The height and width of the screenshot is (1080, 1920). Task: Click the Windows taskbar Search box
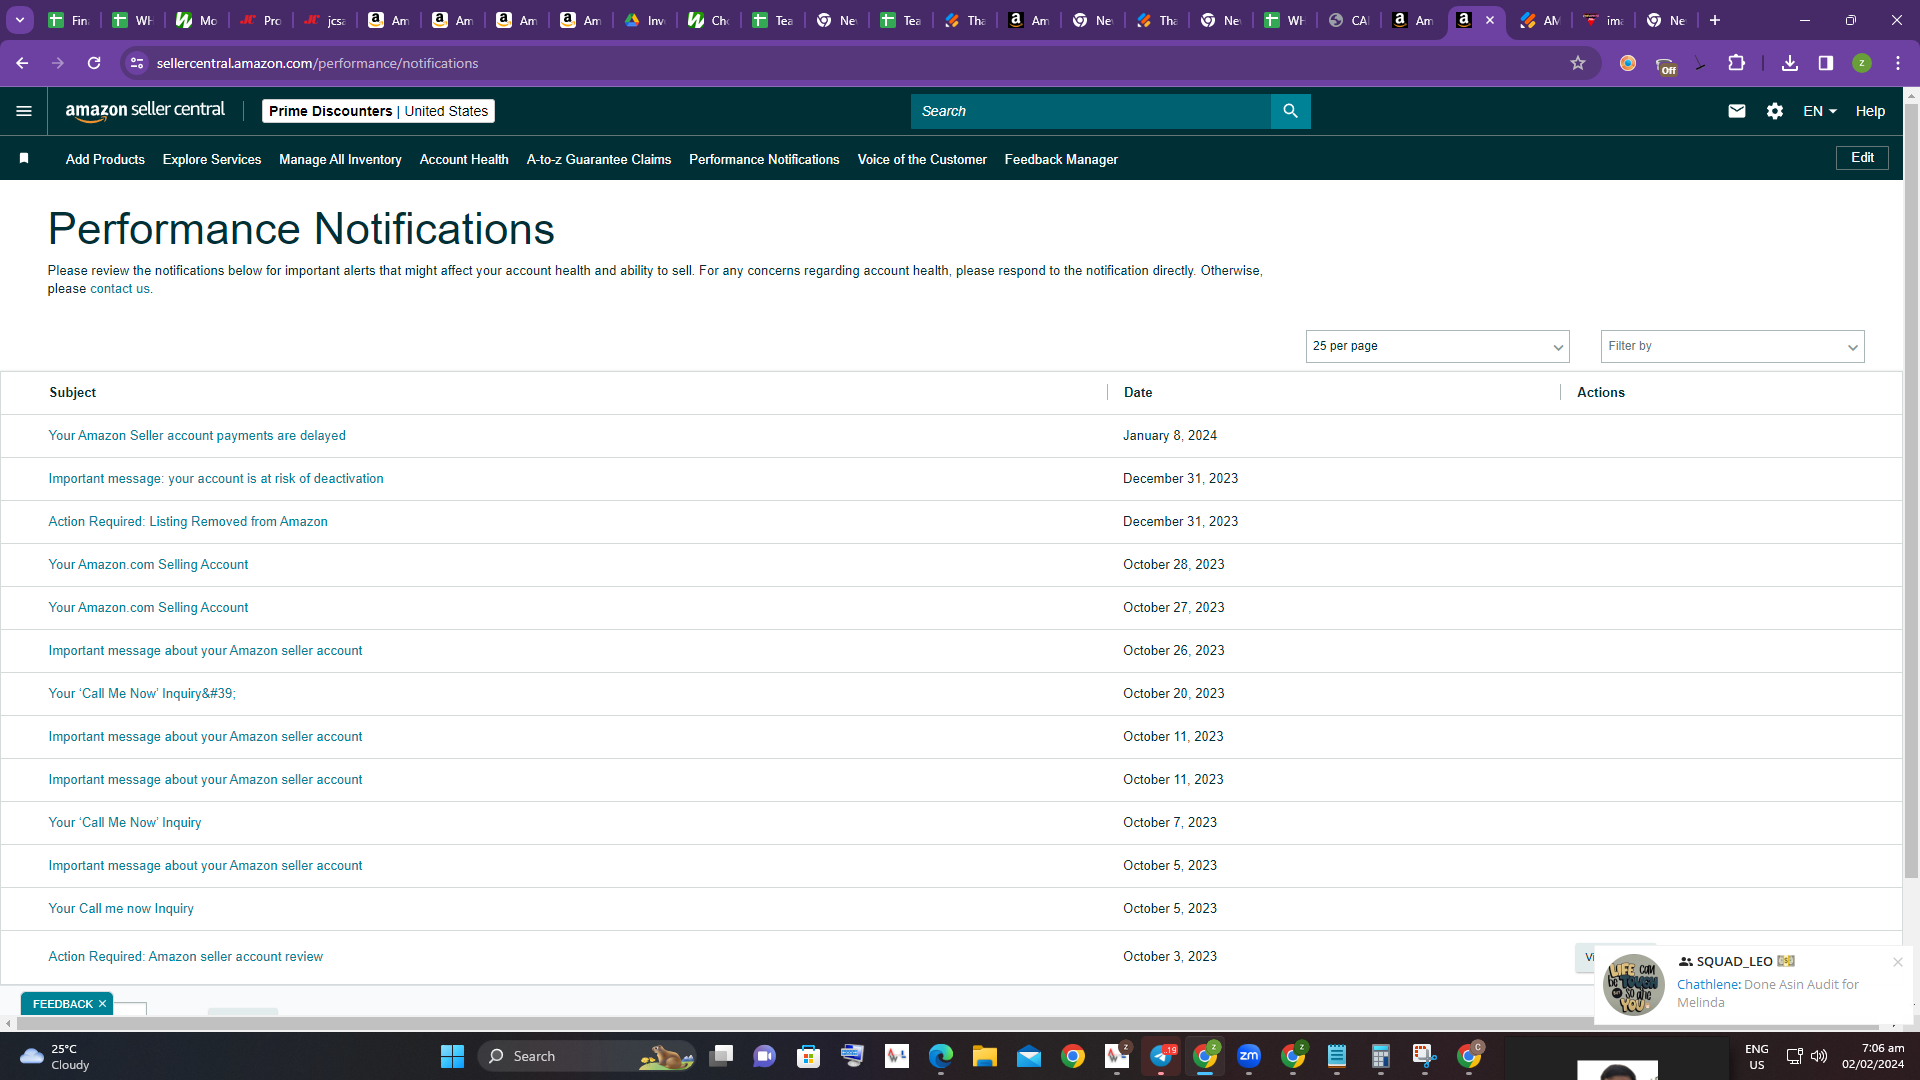[x=587, y=1056]
